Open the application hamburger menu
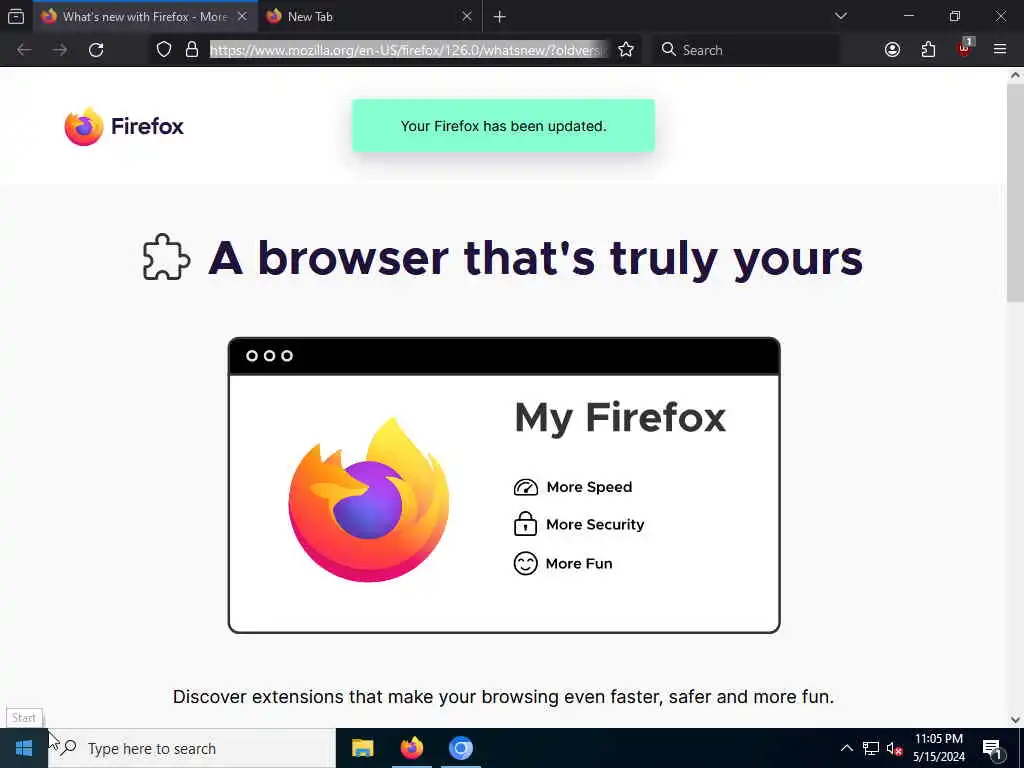The width and height of the screenshot is (1024, 768). (x=1000, y=50)
